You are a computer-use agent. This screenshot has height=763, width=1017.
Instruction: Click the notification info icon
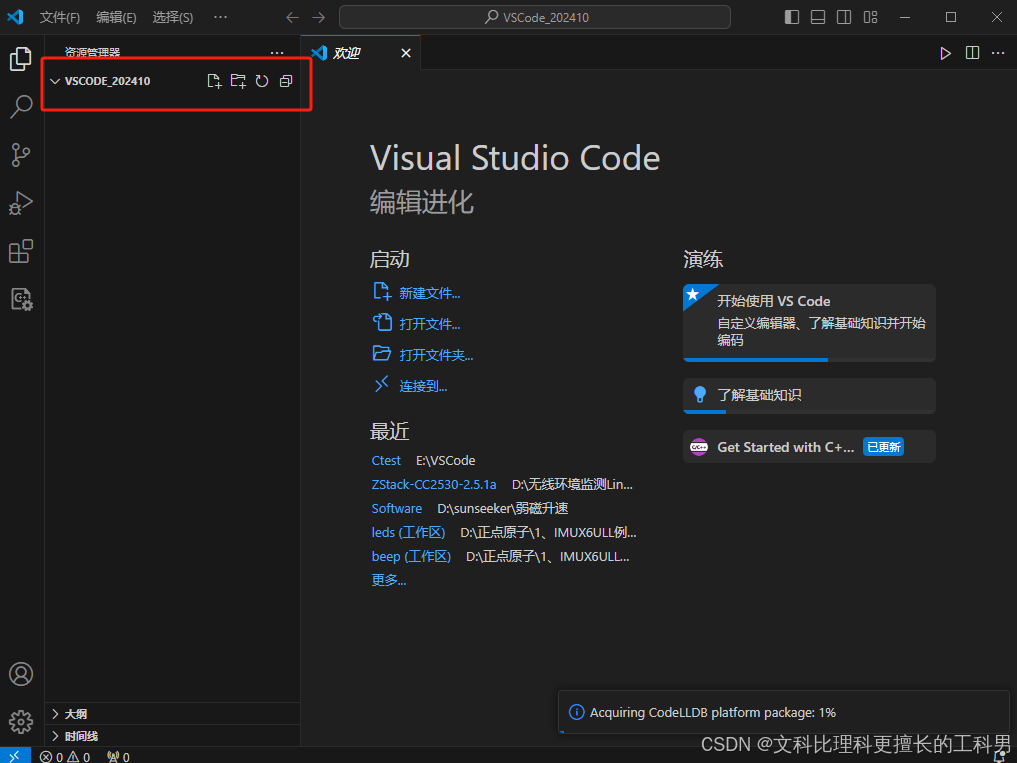click(x=576, y=712)
